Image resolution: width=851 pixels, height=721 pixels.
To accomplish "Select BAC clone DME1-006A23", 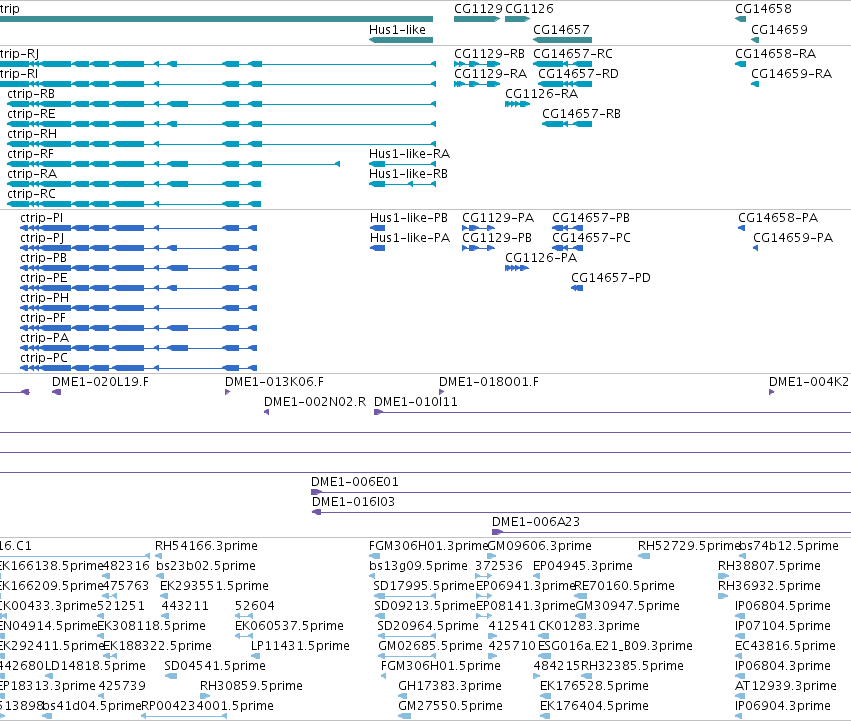I will (x=536, y=522).
